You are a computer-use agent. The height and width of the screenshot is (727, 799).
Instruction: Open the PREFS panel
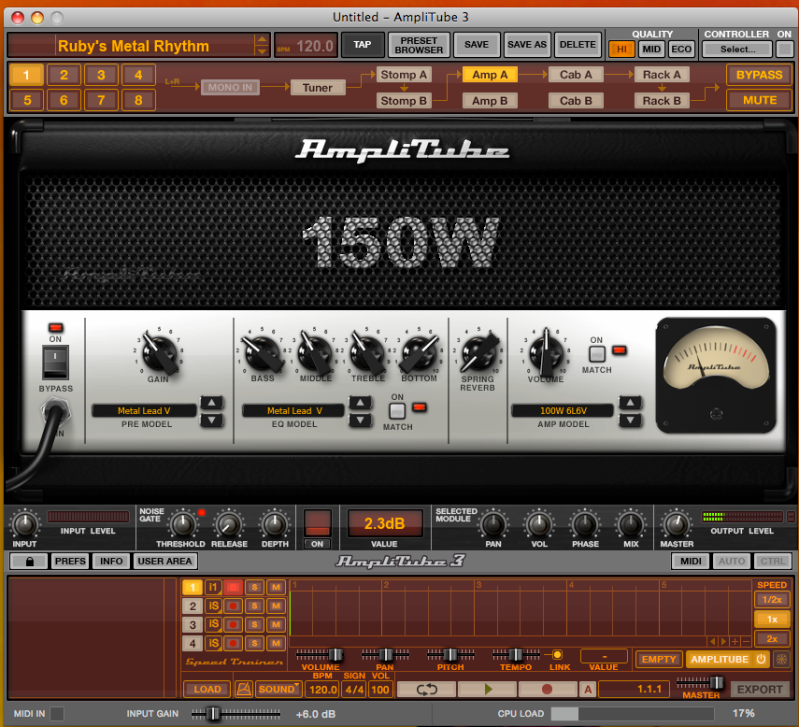70,561
